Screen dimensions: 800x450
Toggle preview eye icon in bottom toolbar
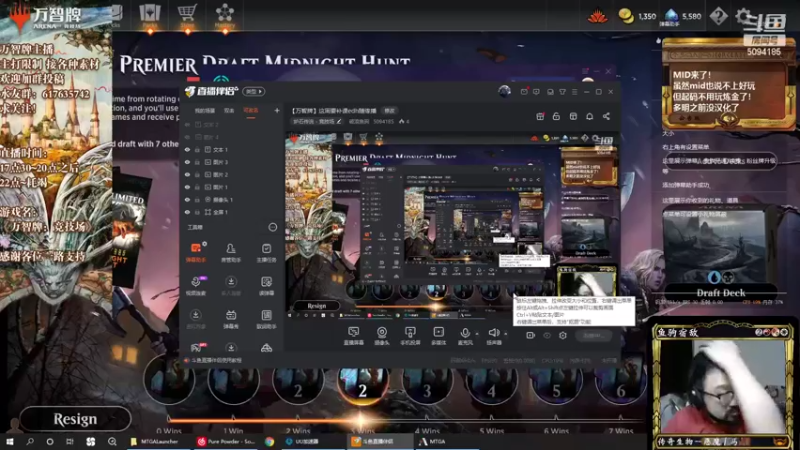(547, 335)
